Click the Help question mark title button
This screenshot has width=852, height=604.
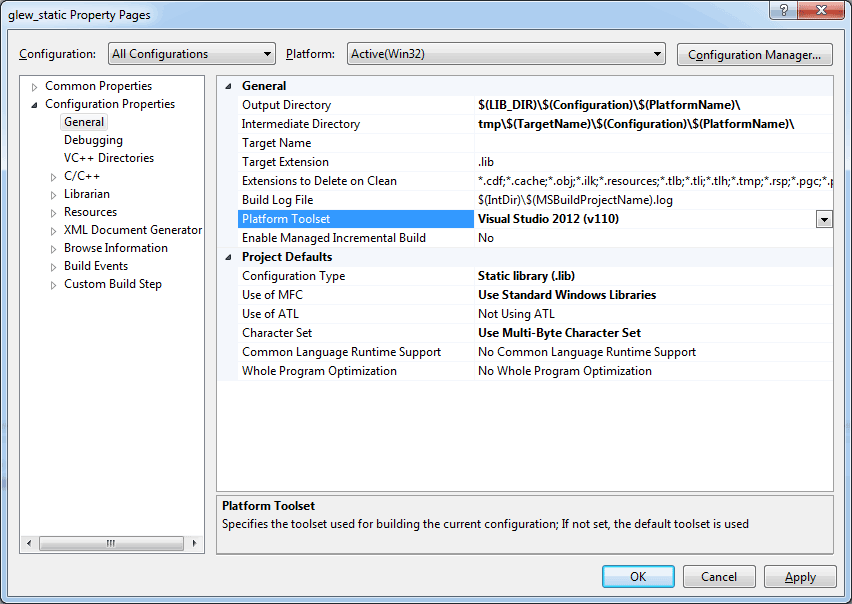click(x=784, y=10)
